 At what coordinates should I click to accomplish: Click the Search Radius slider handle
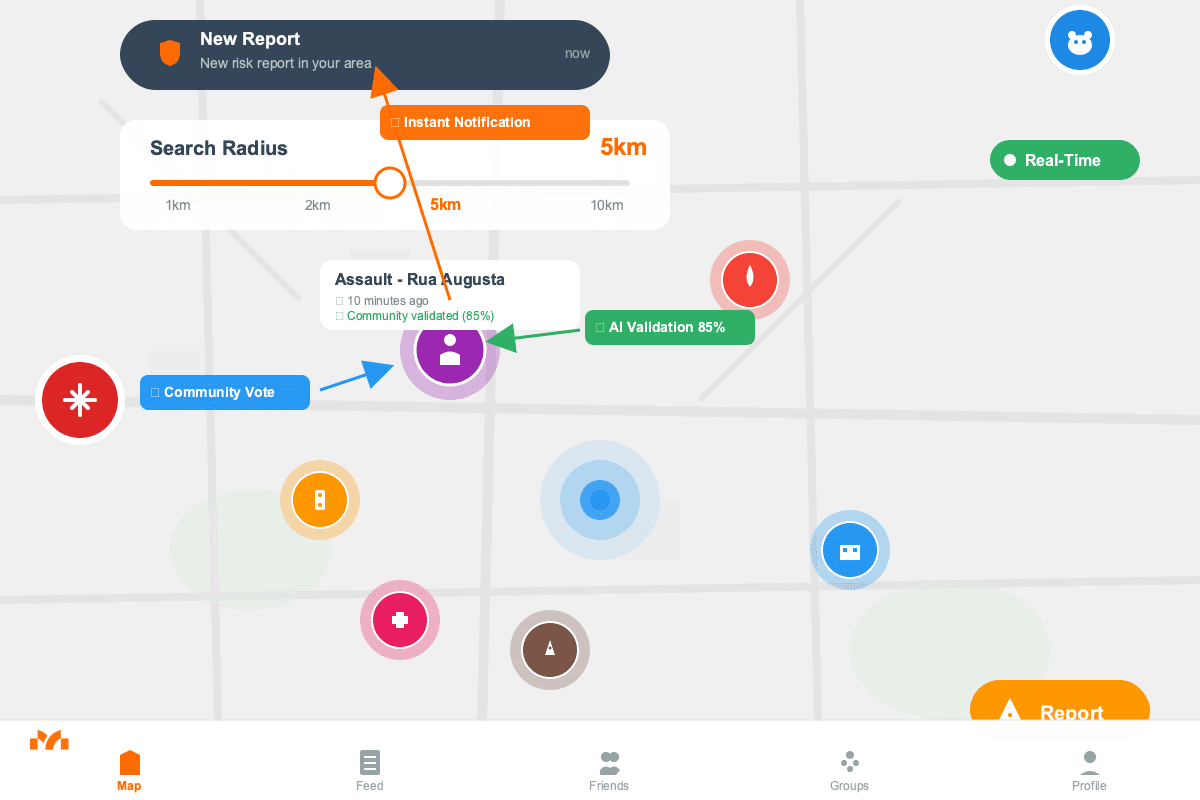(x=389, y=183)
